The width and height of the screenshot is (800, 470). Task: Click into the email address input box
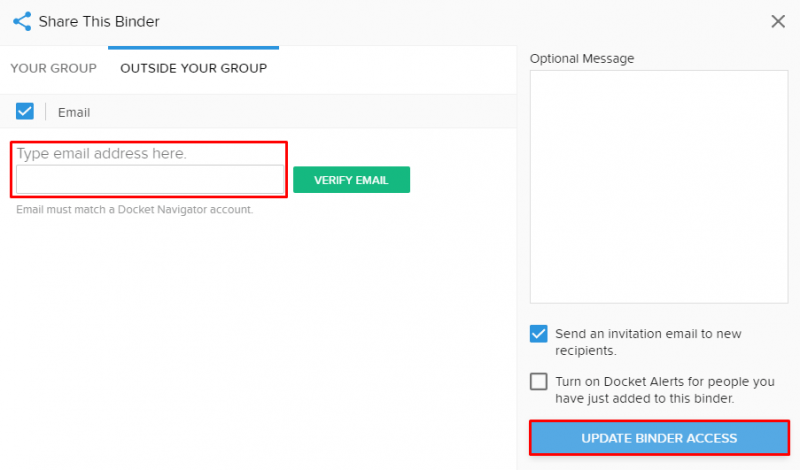point(150,179)
